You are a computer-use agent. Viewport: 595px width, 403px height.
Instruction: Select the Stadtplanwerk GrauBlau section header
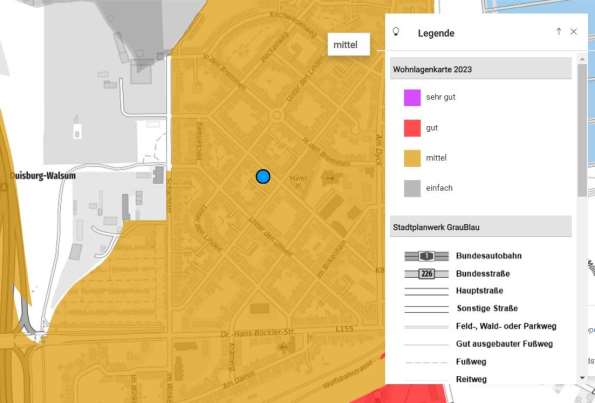coord(481,227)
